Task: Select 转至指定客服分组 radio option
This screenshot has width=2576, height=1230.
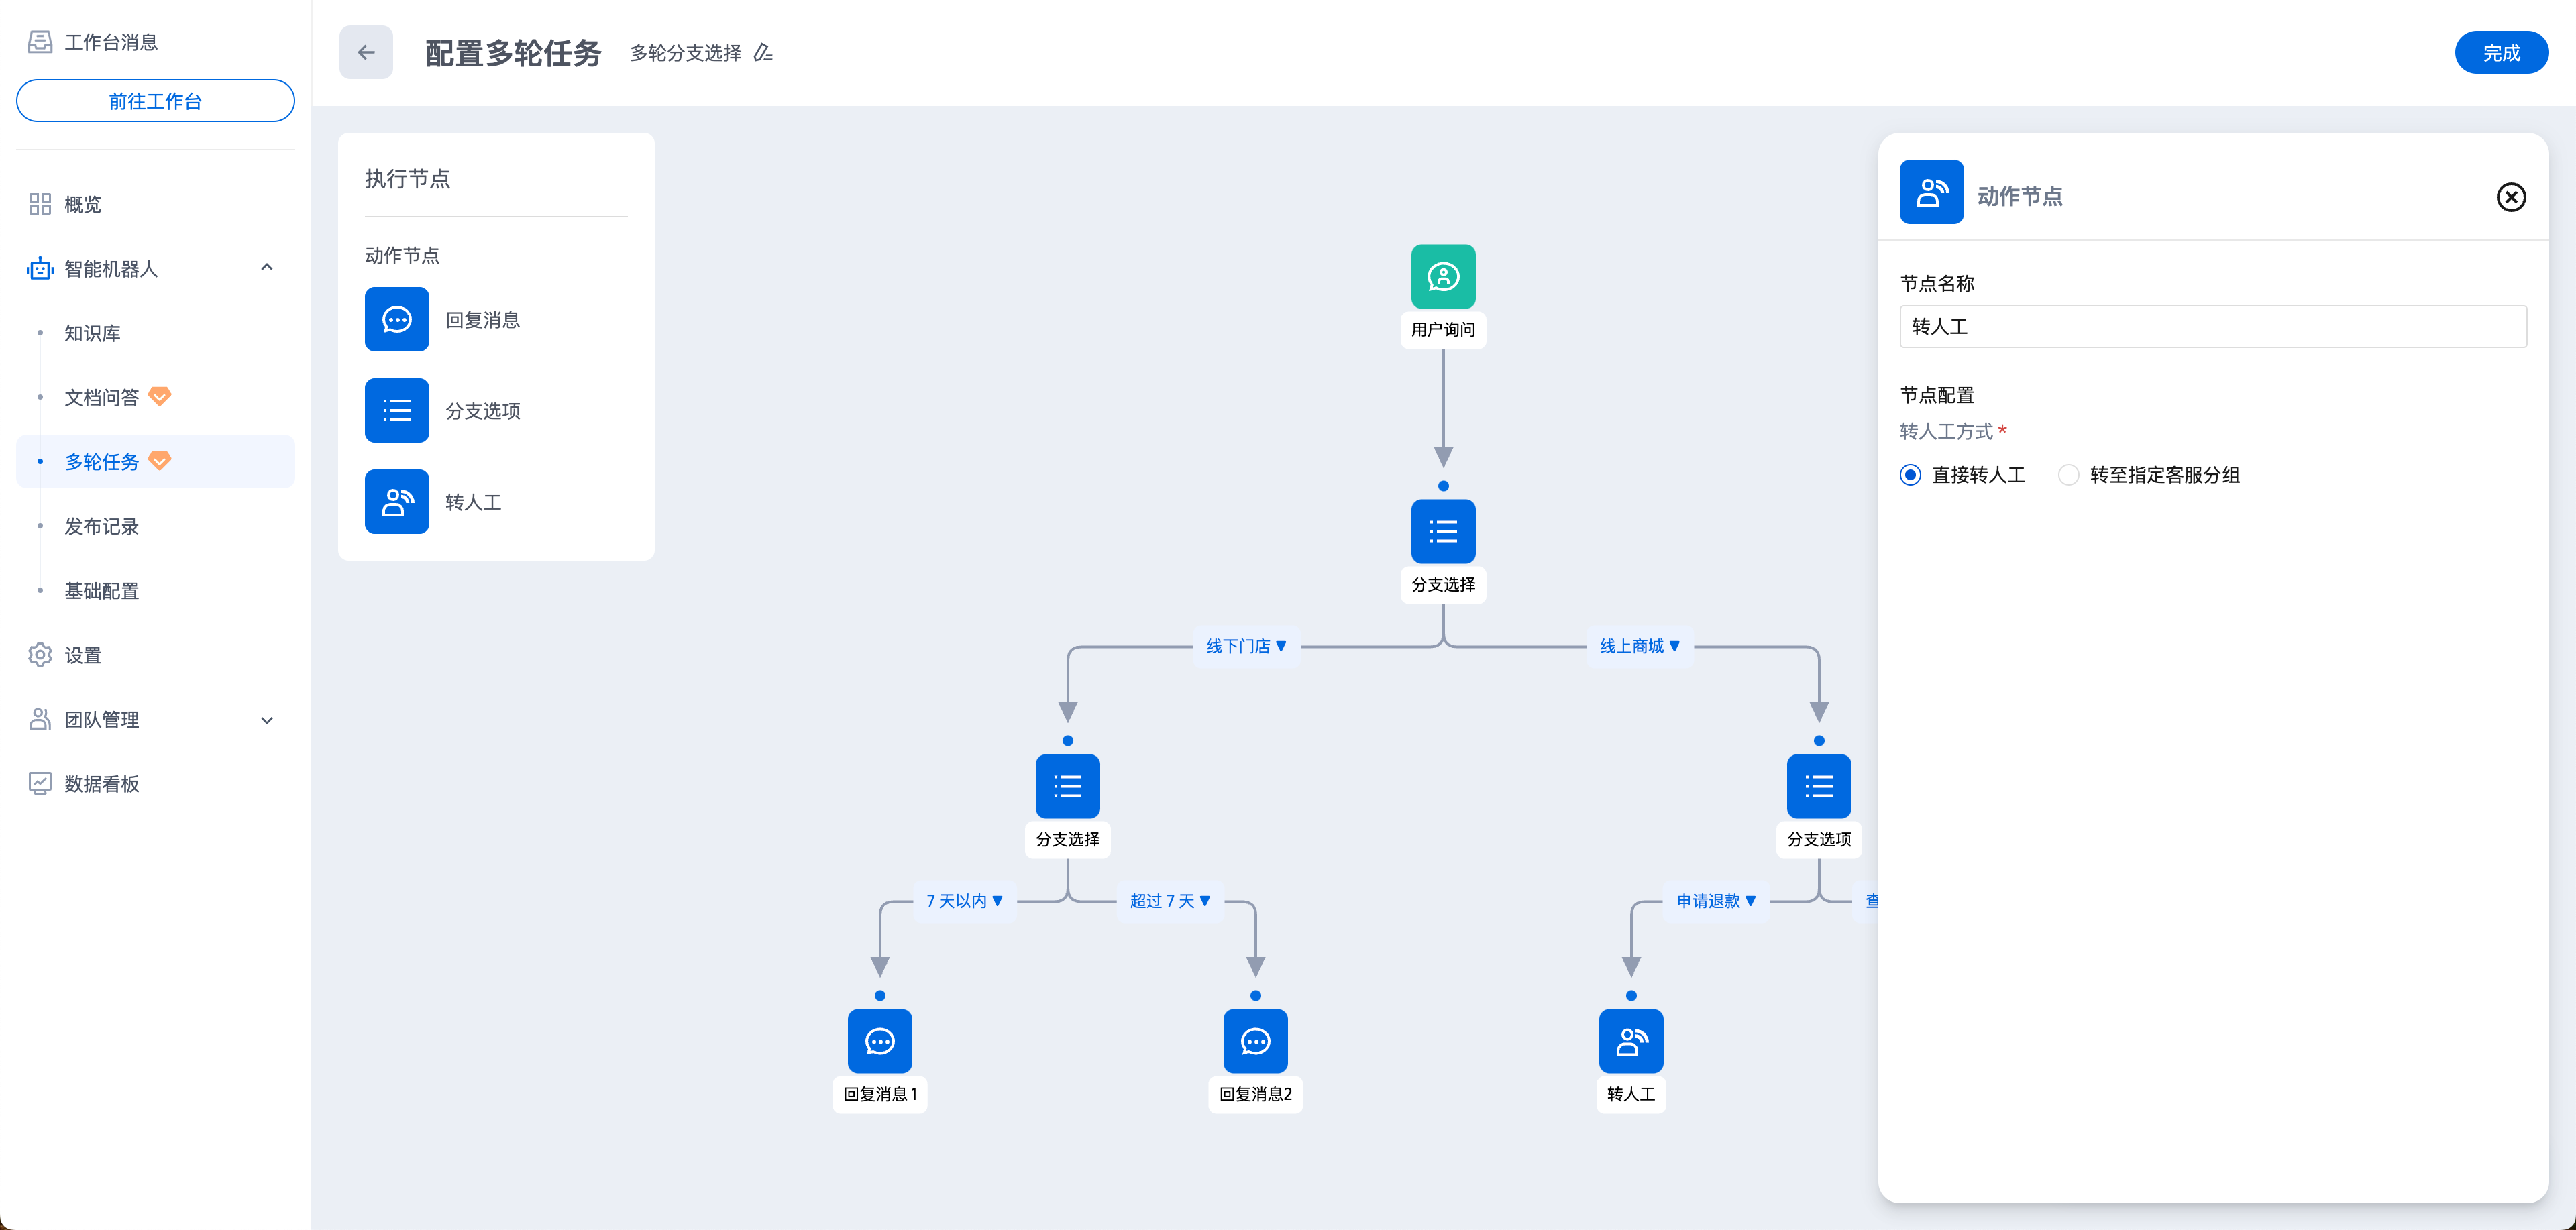Action: tap(2068, 475)
